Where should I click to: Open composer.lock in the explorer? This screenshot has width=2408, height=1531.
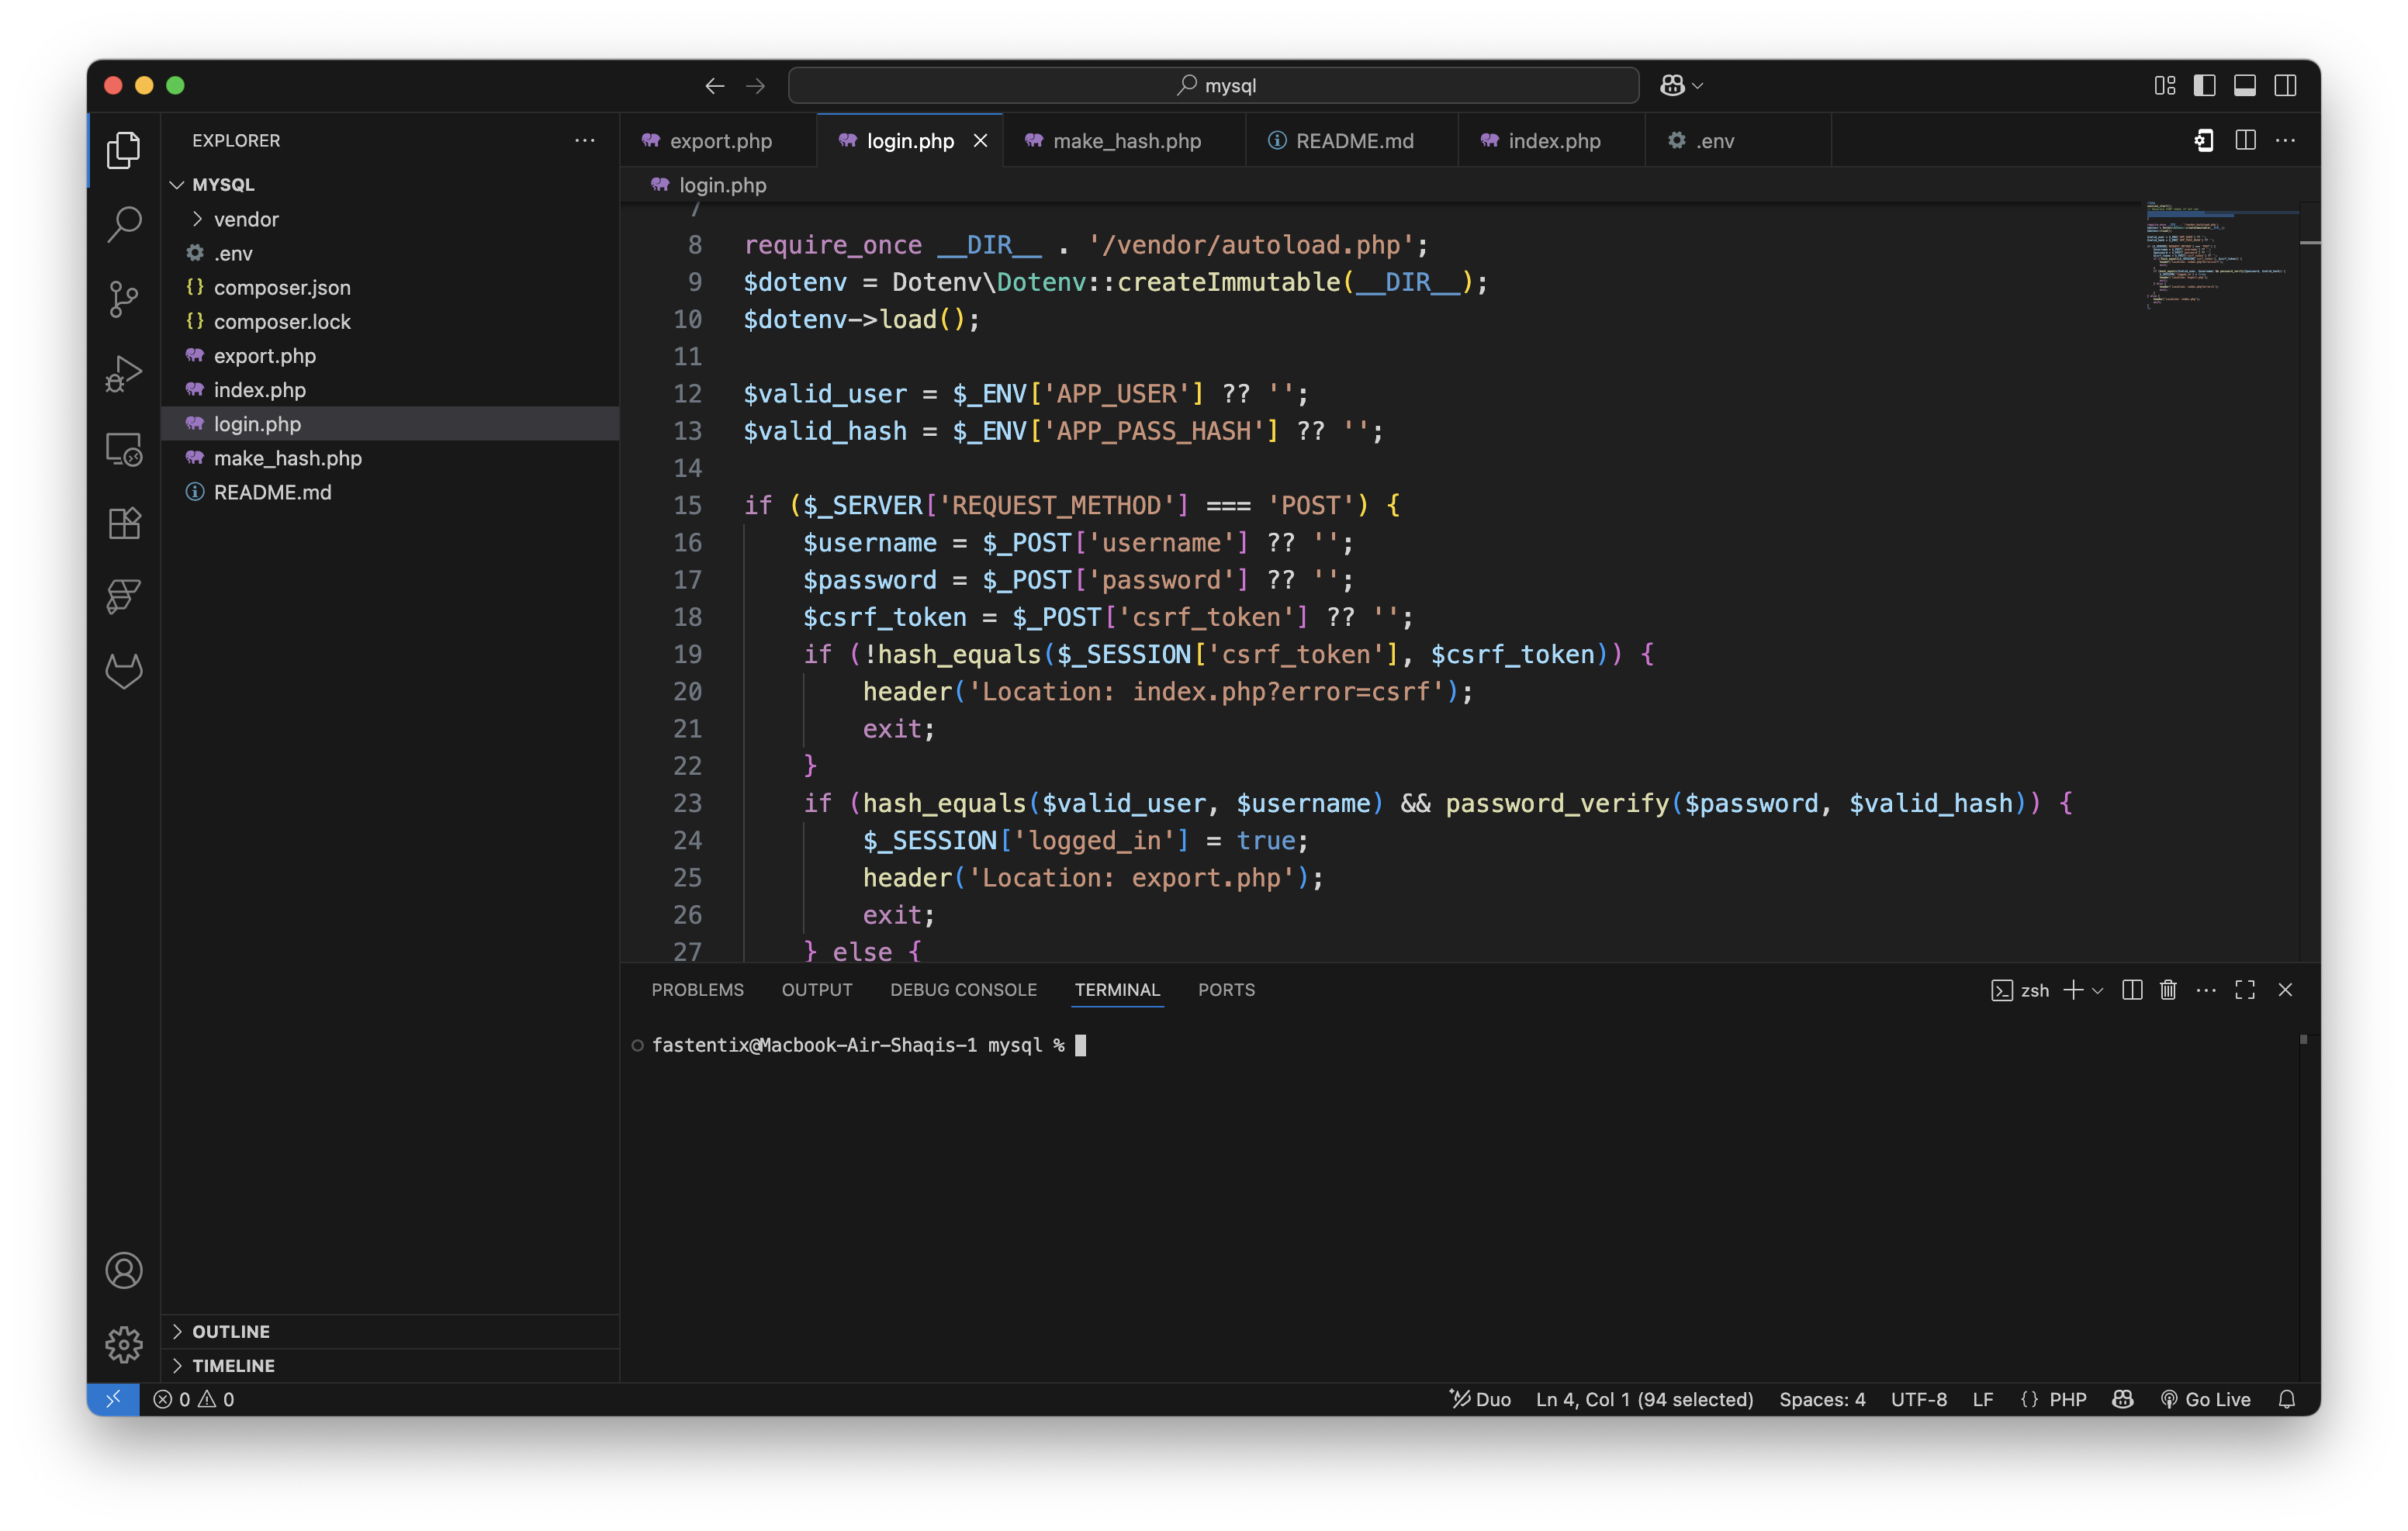click(282, 321)
